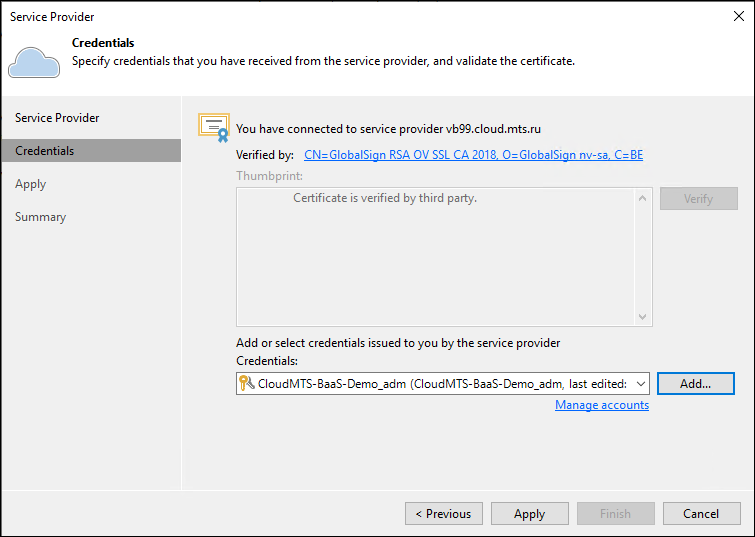Click the key icon in Credentials field
The width and height of the screenshot is (755, 537).
pyautogui.click(x=247, y=383)
